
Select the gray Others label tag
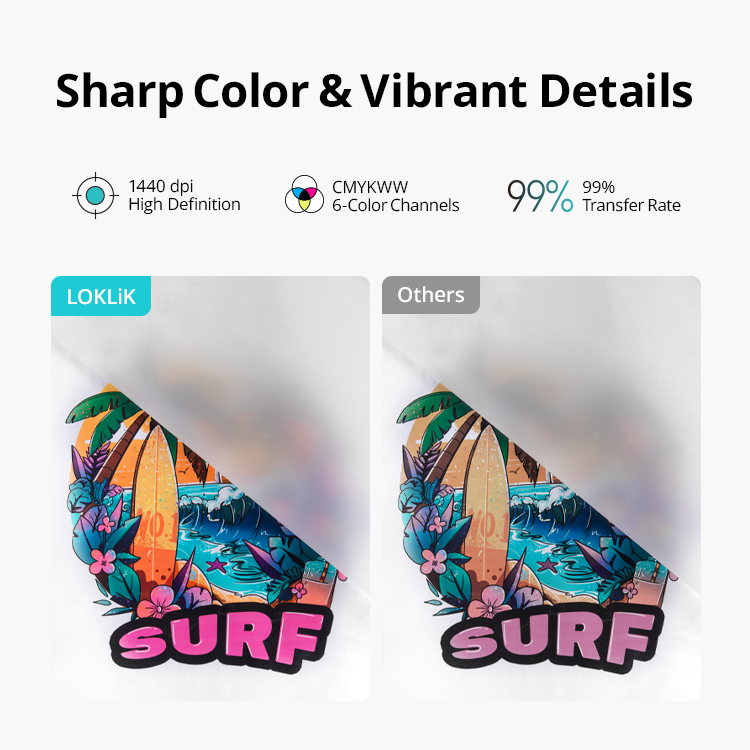point(430,295)
